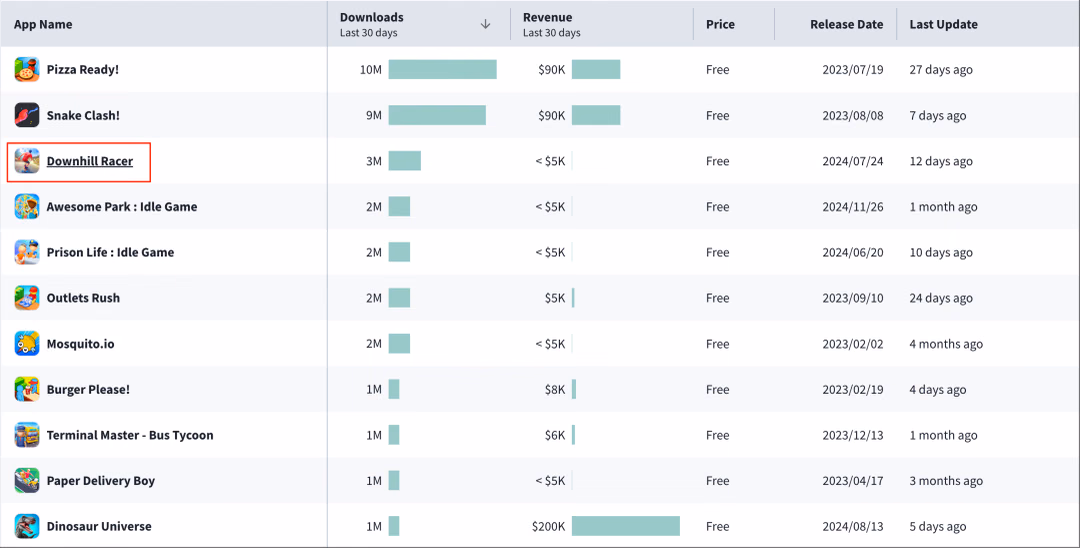Open the Outlets Rush app name
This screenshot has width=1080, height=548.
[83, 298]
